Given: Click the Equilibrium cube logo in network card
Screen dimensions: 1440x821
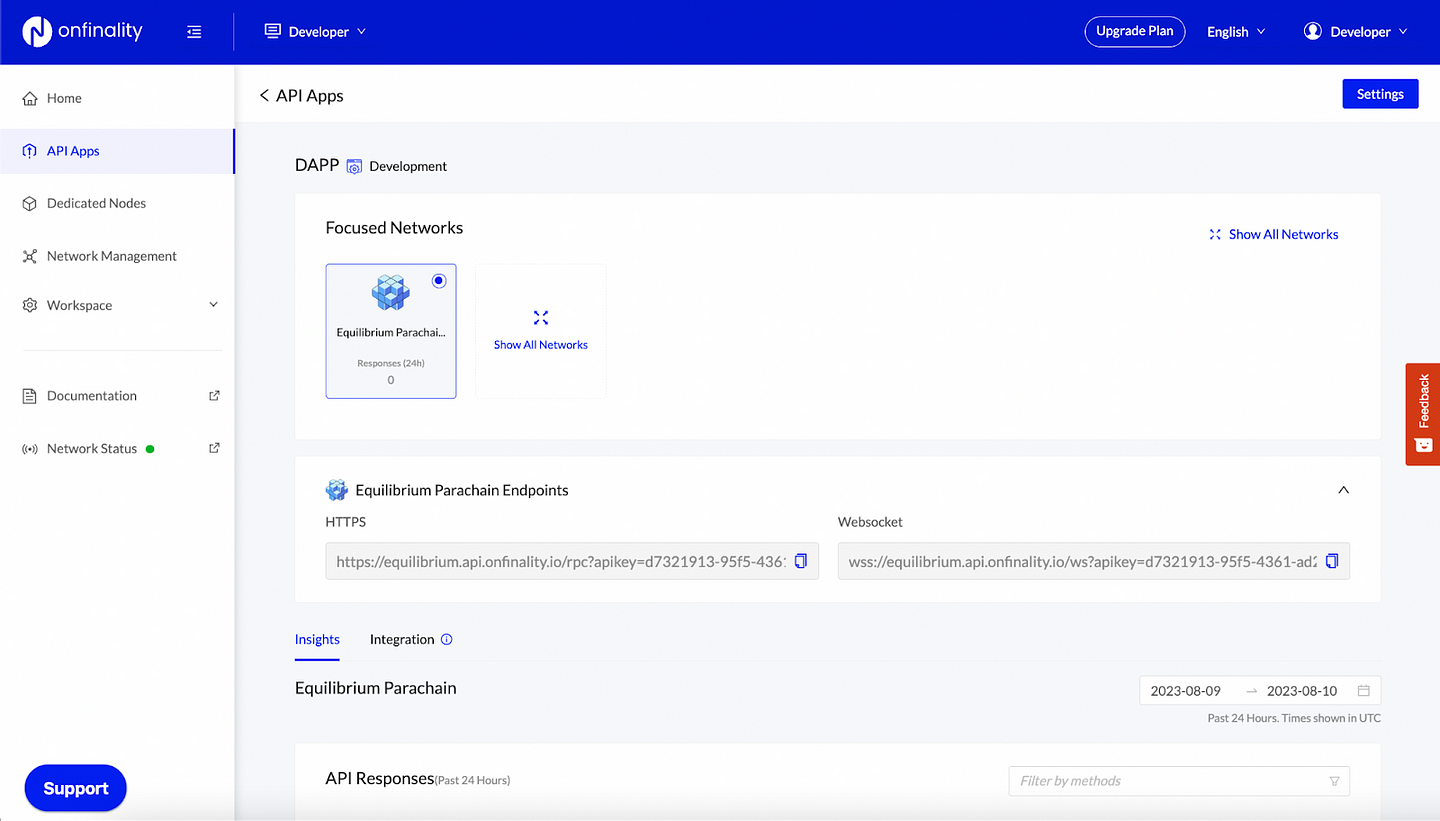Looking at the screenshot, I should click(390, 293).
